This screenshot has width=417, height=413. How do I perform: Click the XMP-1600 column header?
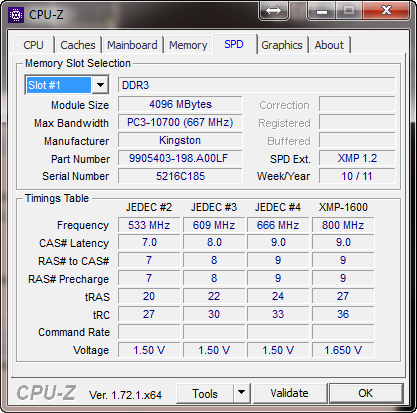point(343,207)
